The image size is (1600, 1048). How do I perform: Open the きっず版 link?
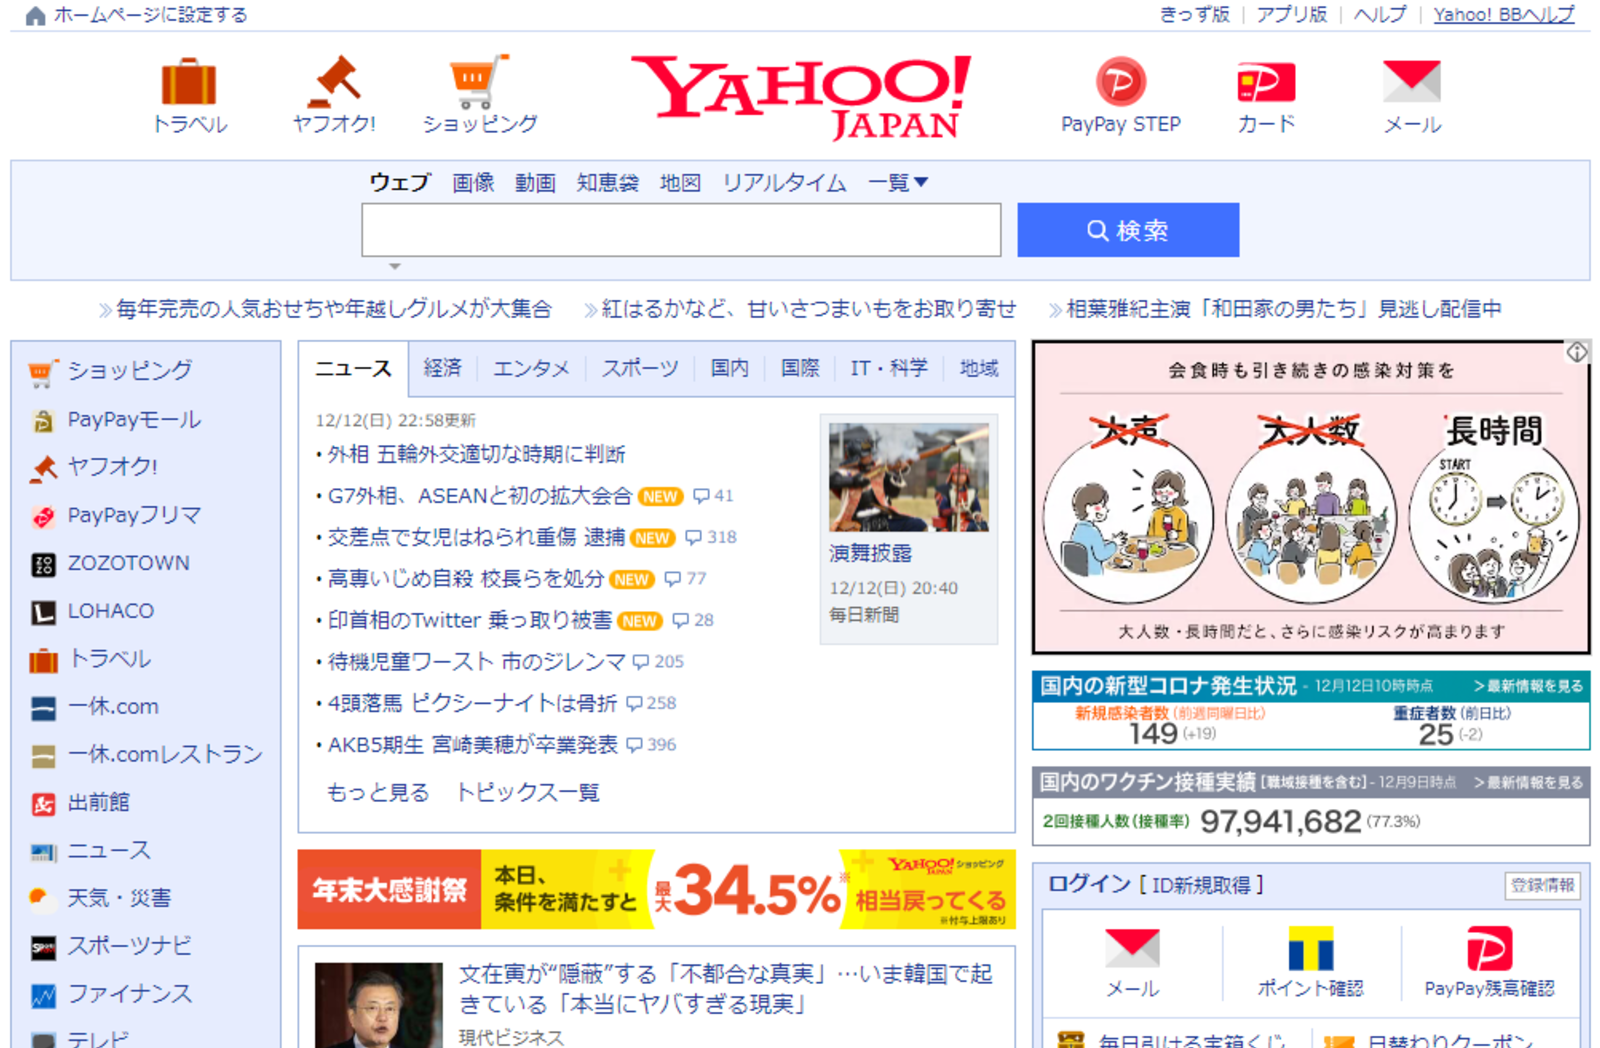[x=1194, y=15]
